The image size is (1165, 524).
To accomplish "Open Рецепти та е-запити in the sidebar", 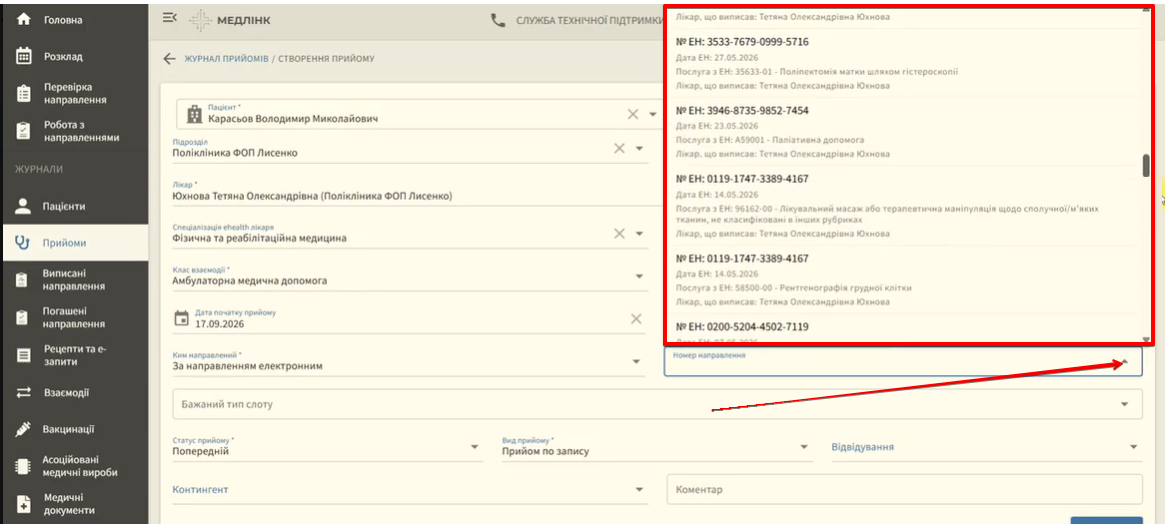I will 74,355.
